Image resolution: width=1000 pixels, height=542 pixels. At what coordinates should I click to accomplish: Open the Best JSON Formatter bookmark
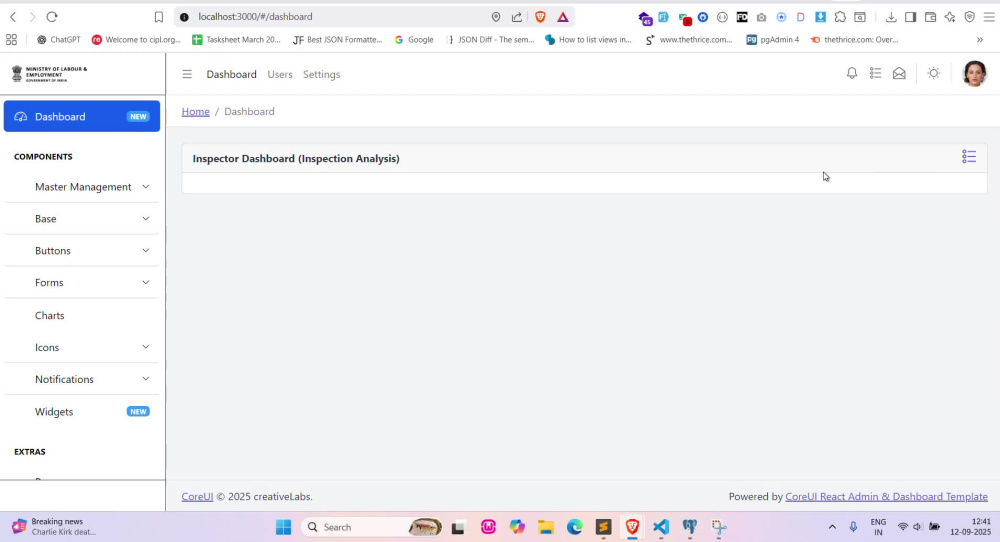tap(337, 40)
